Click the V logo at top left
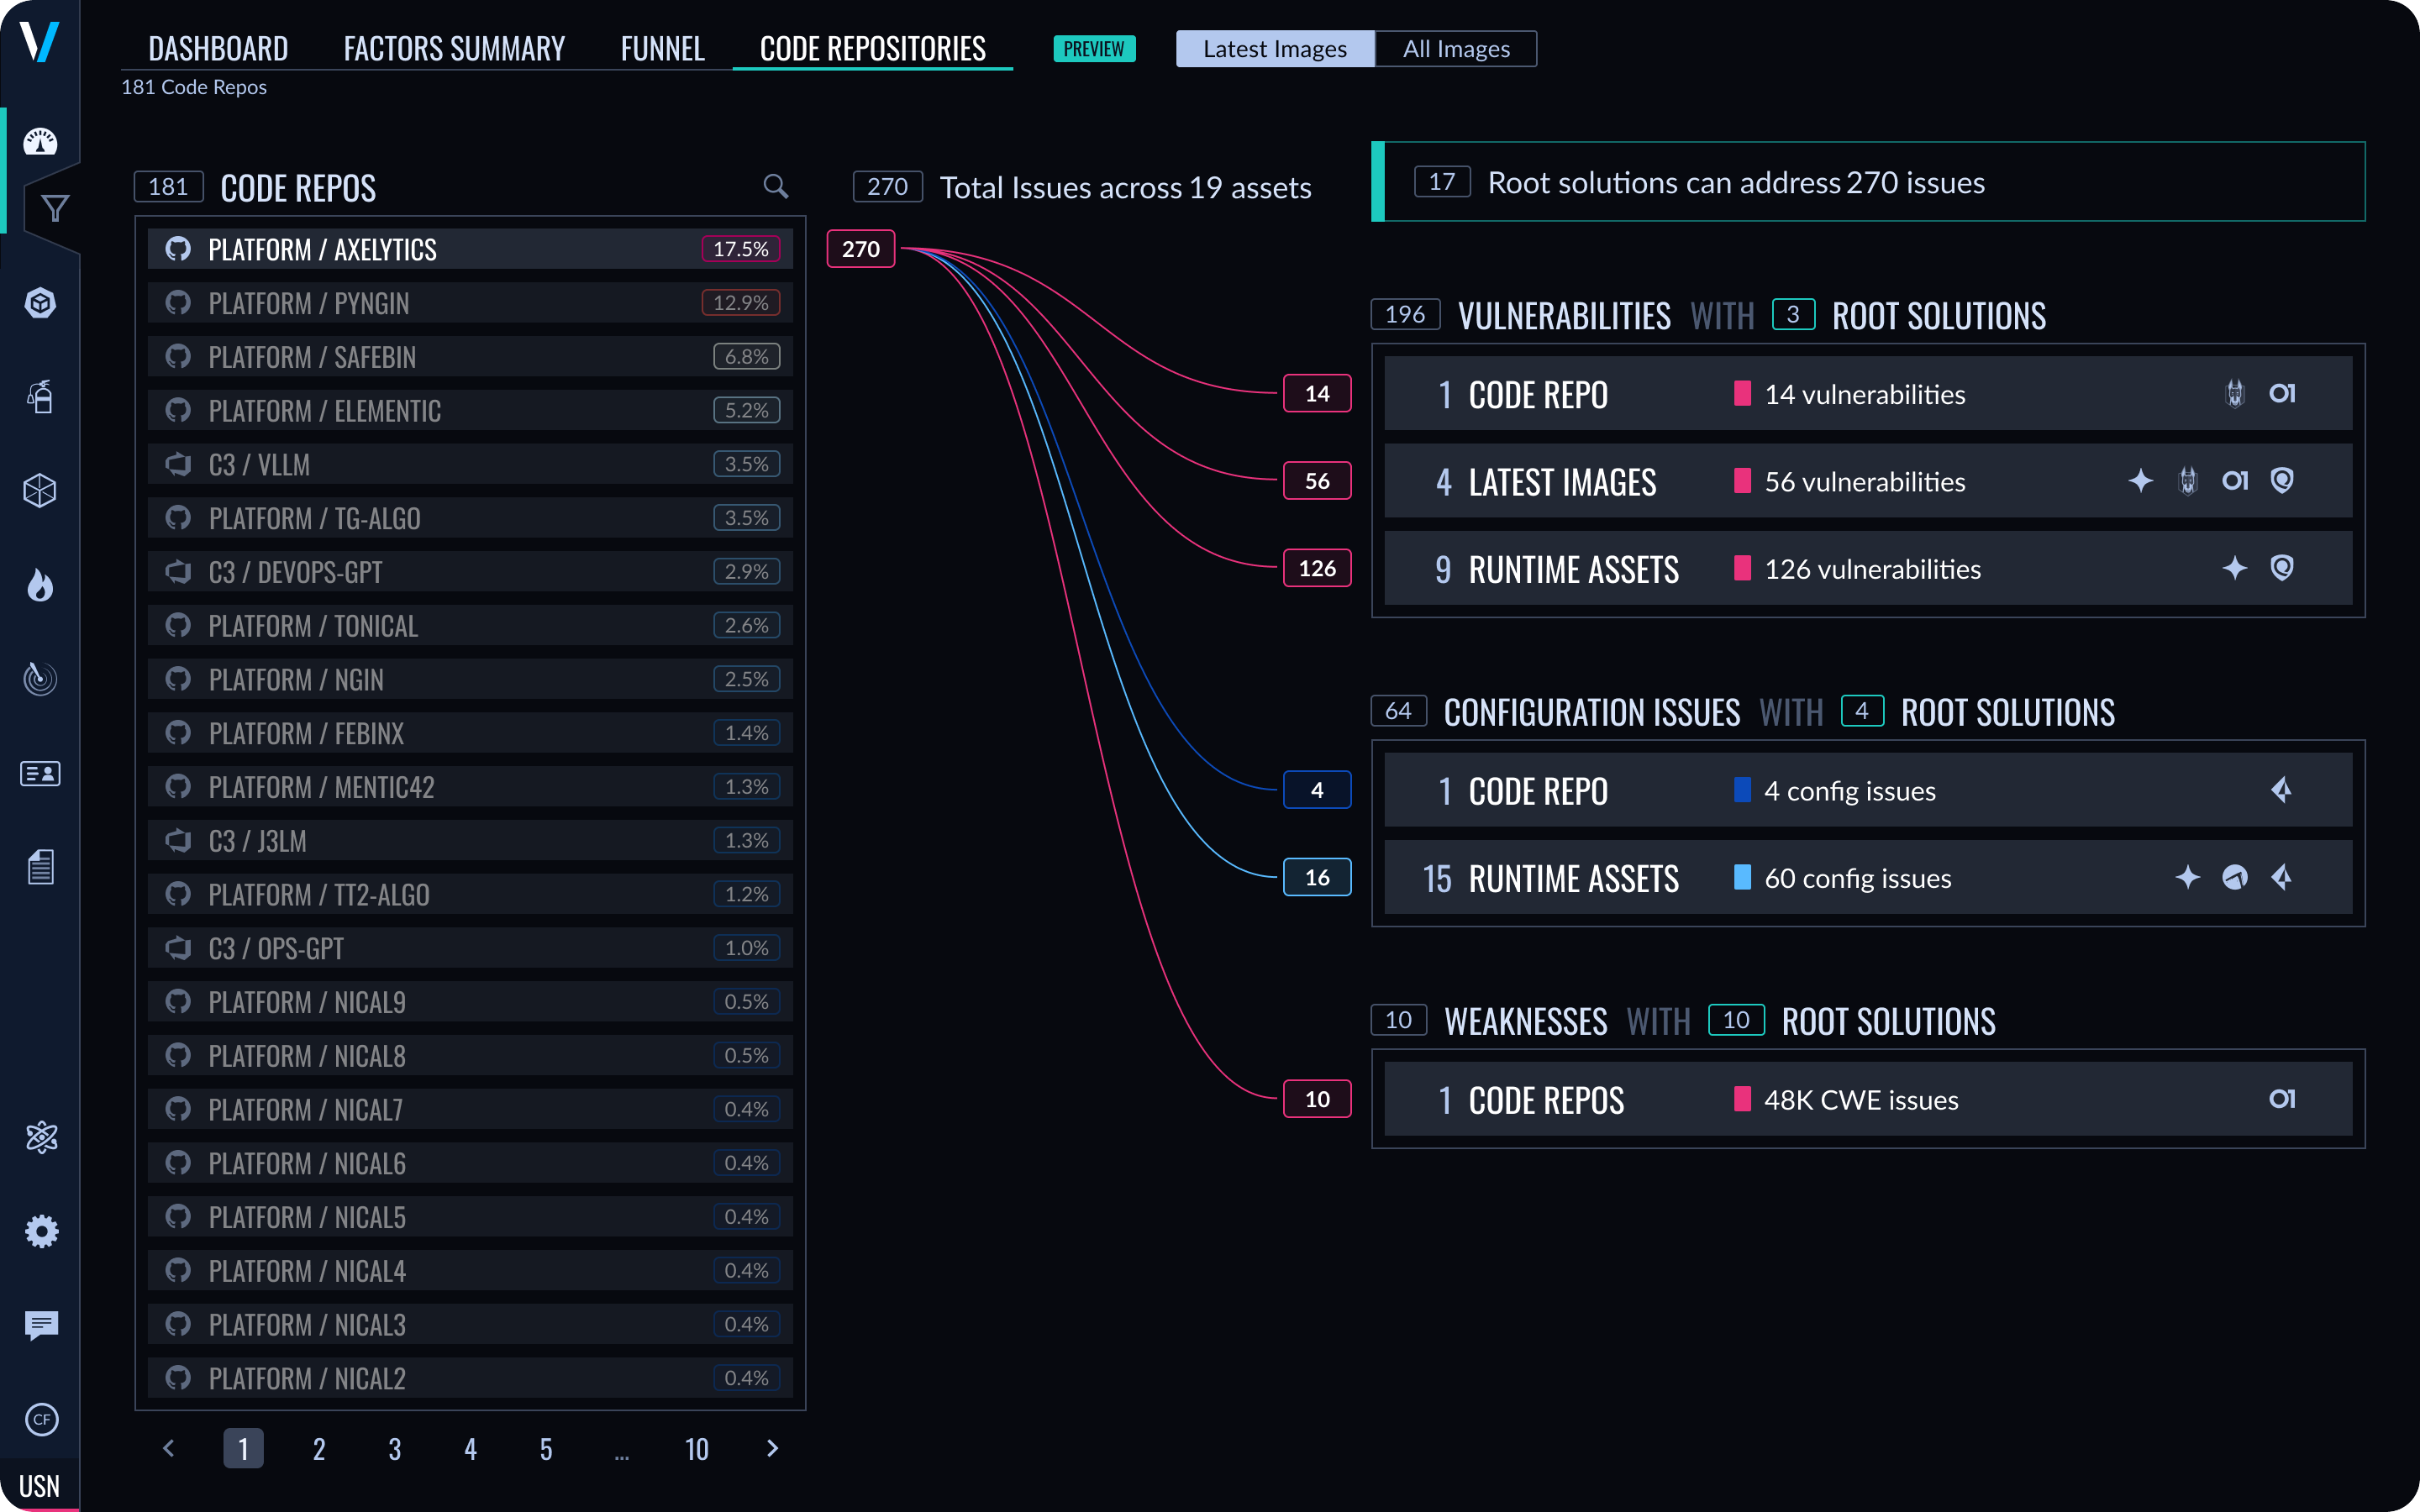2420x1512 pixels. 40,42
